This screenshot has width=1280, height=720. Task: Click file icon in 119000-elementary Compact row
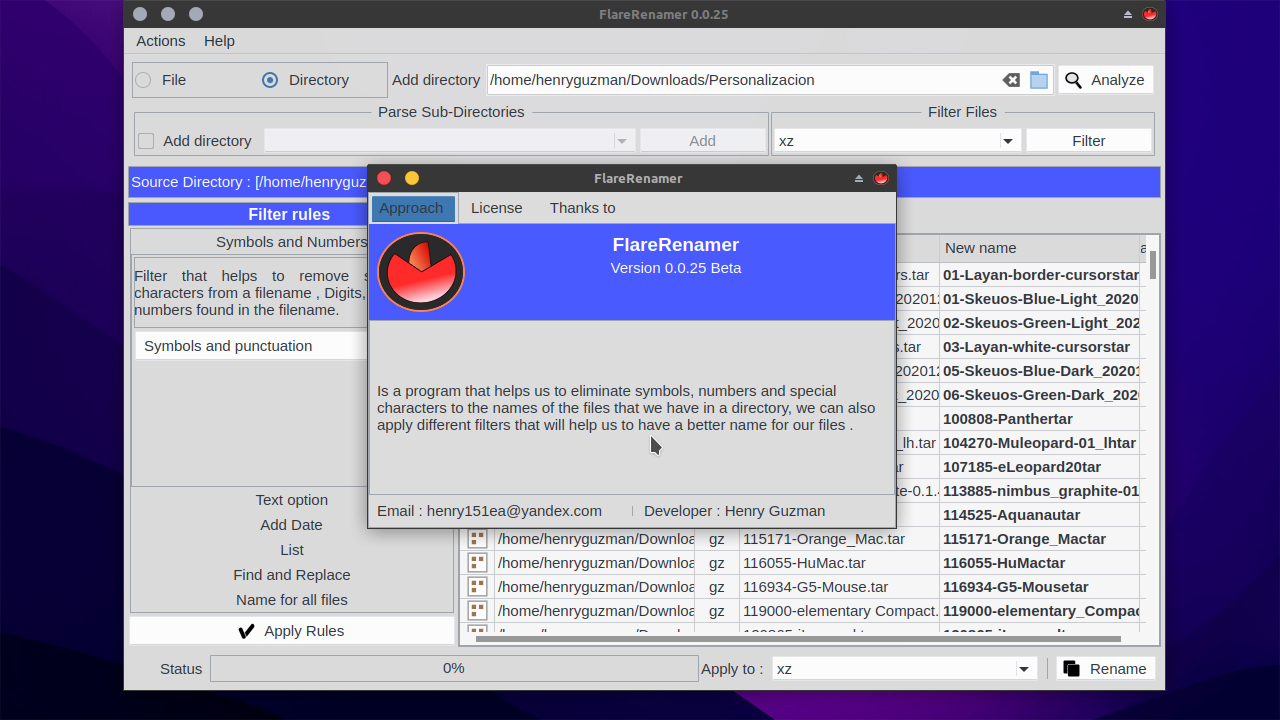tap(477, 611)
